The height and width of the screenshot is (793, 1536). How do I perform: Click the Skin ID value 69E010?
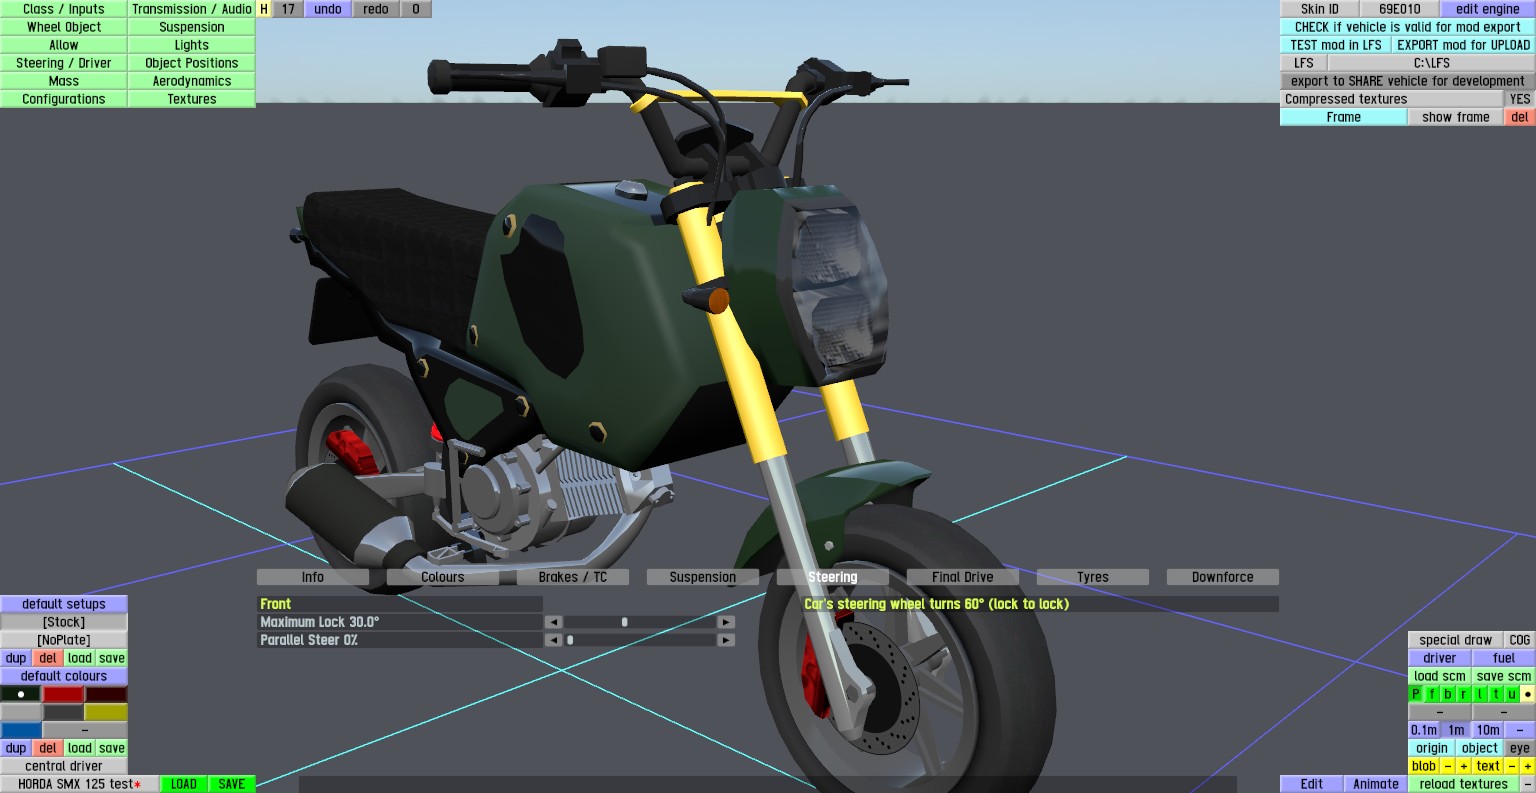pyautogui.click(x=1400, y=9)
